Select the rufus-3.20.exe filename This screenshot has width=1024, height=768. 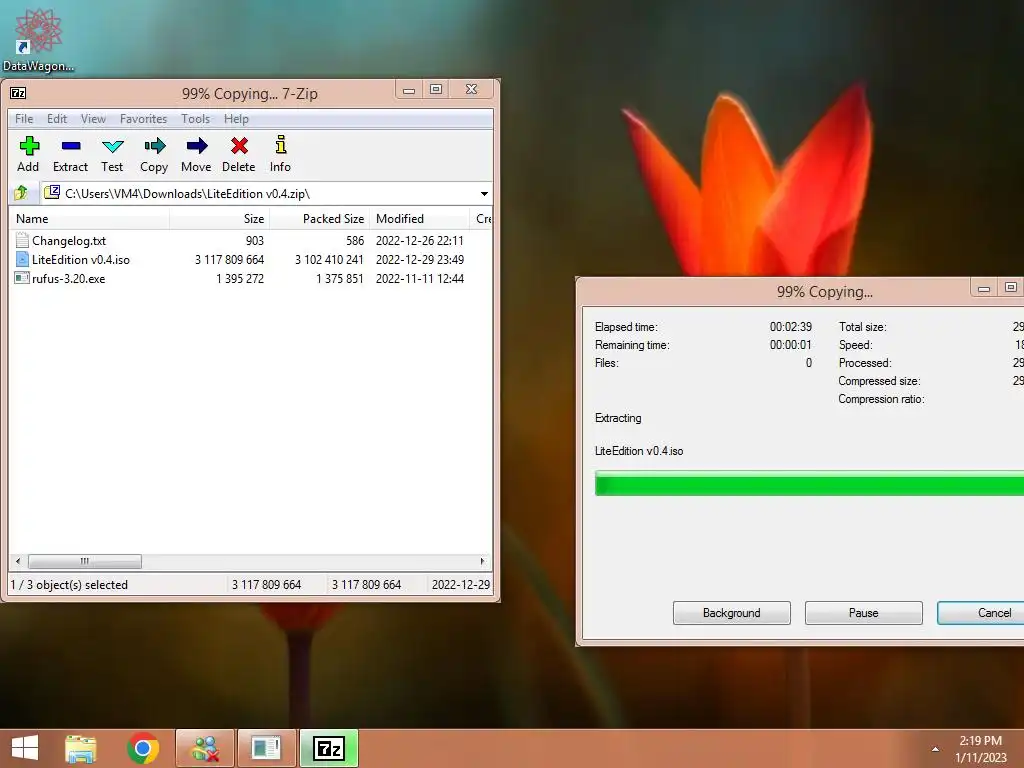click(x=69, y=279)
